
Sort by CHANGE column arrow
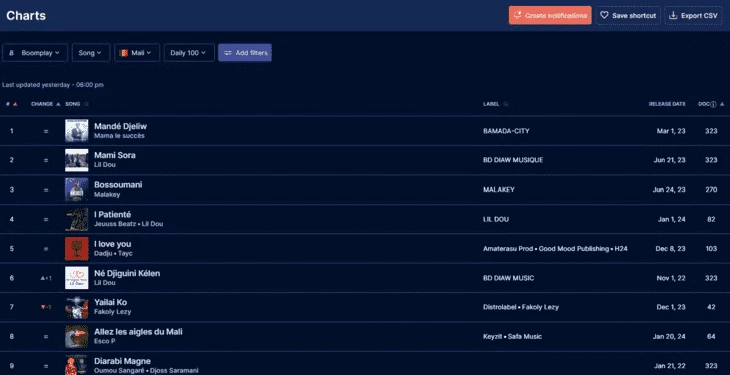pos(58,104)
